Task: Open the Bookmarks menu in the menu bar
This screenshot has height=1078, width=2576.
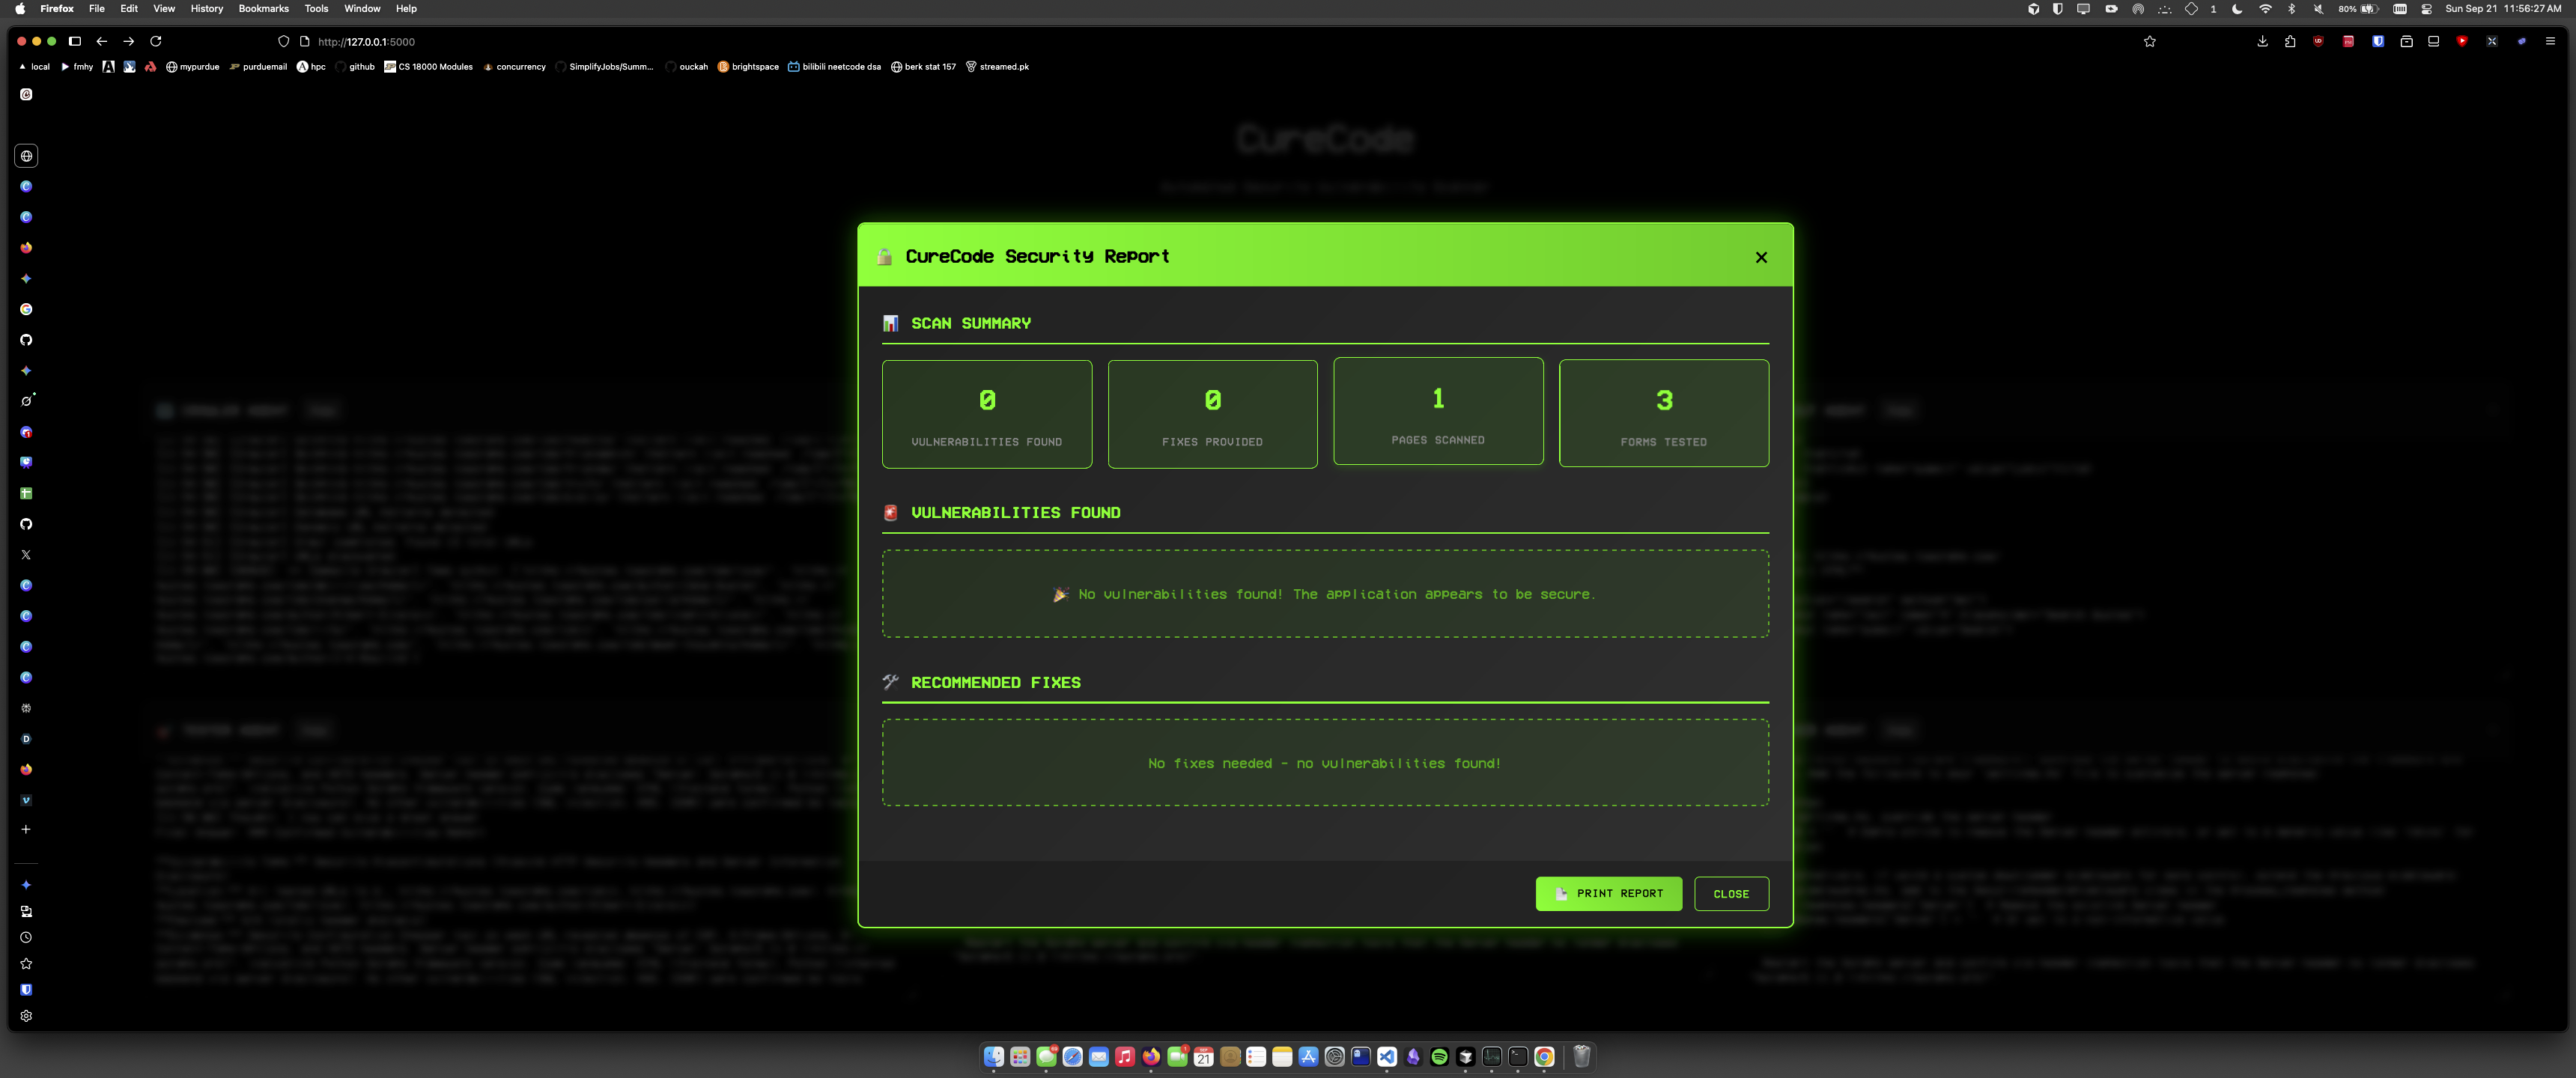Action: [263, 8]
